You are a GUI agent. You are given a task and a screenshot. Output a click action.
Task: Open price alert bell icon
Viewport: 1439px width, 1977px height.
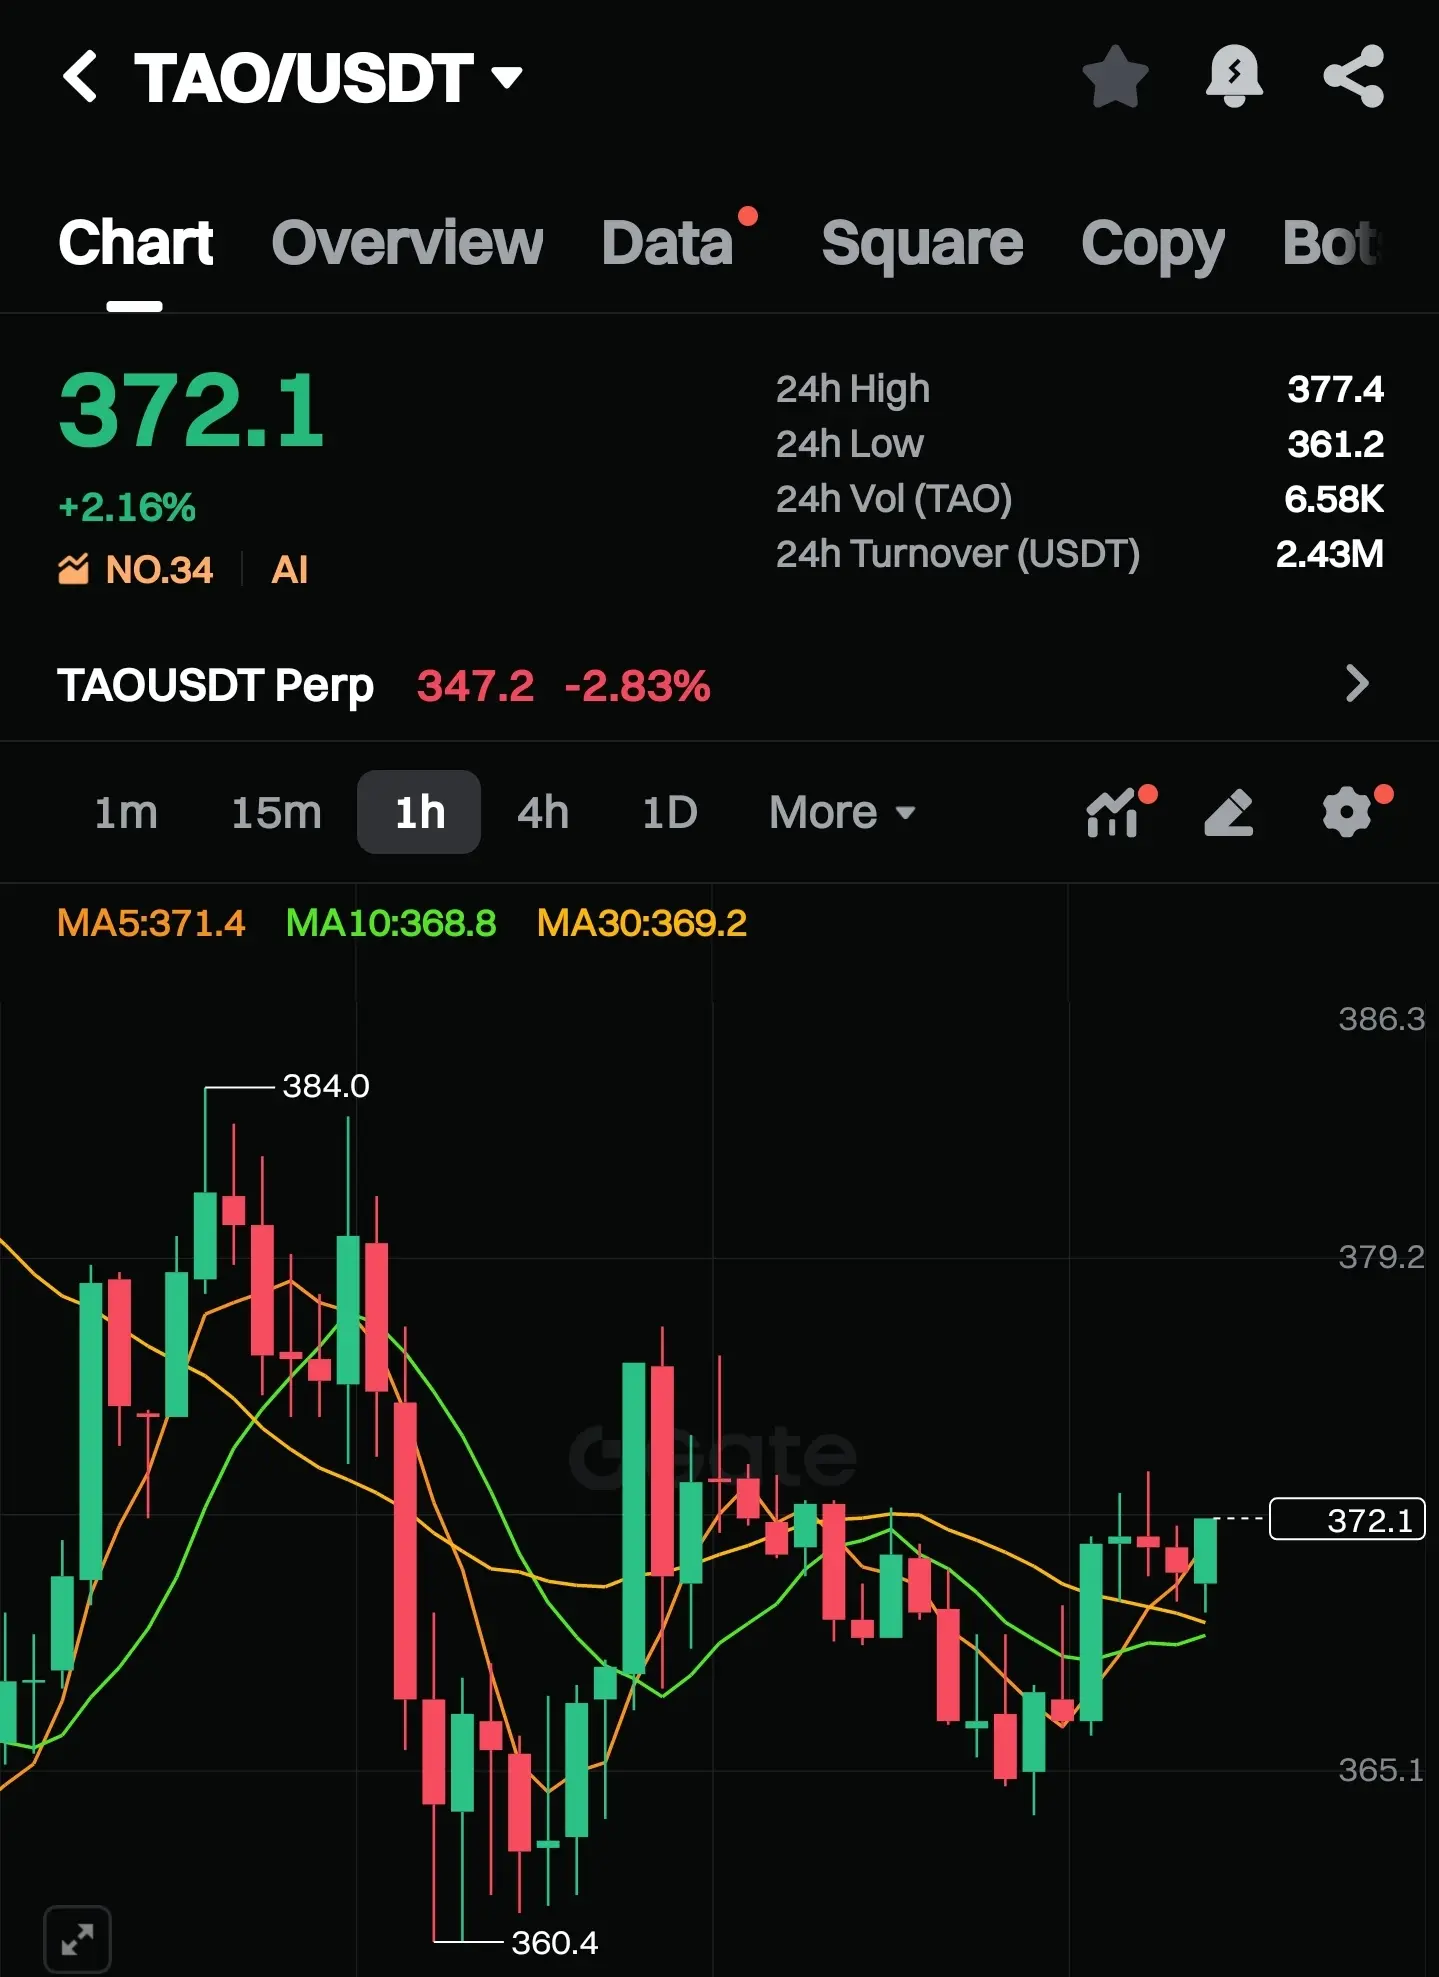1234,76
